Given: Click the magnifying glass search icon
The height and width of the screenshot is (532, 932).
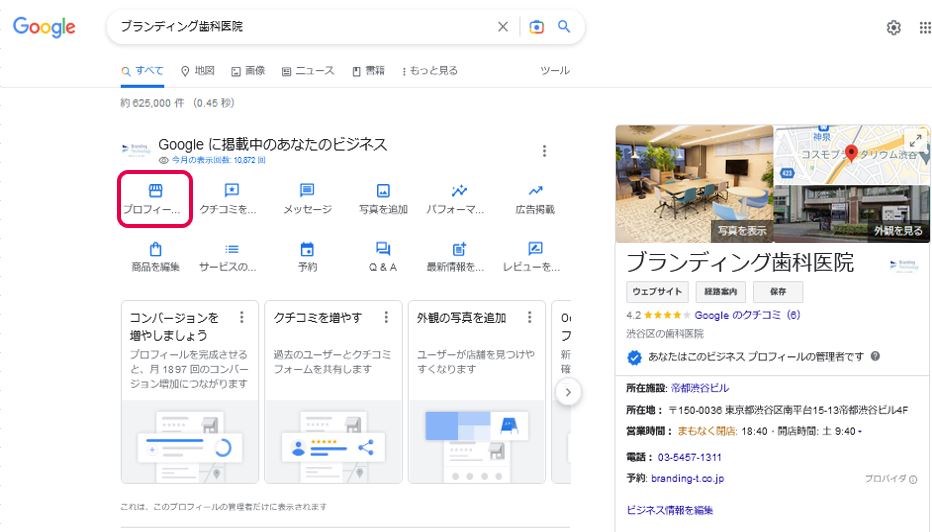Looking at the screenshot, I should point(563,26).
